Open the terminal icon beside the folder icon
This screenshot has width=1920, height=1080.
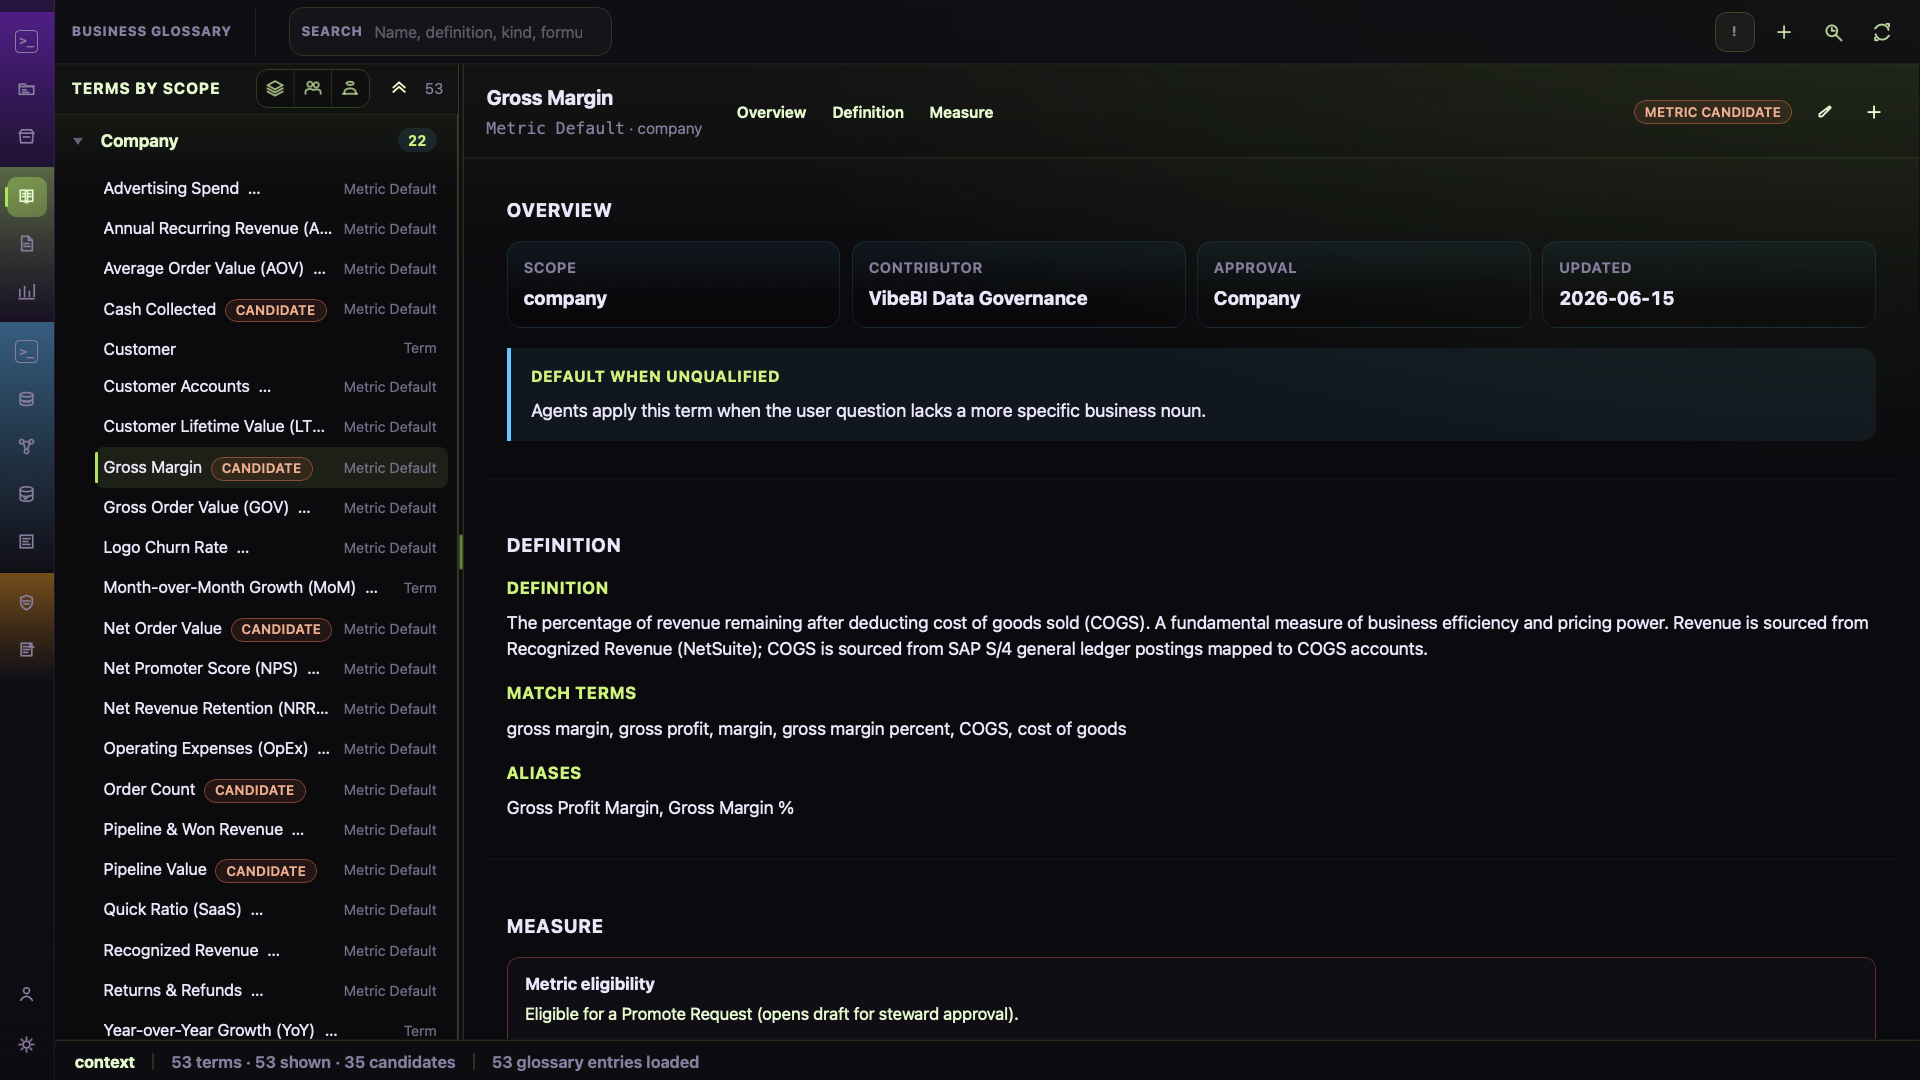(x=27, y=41)
